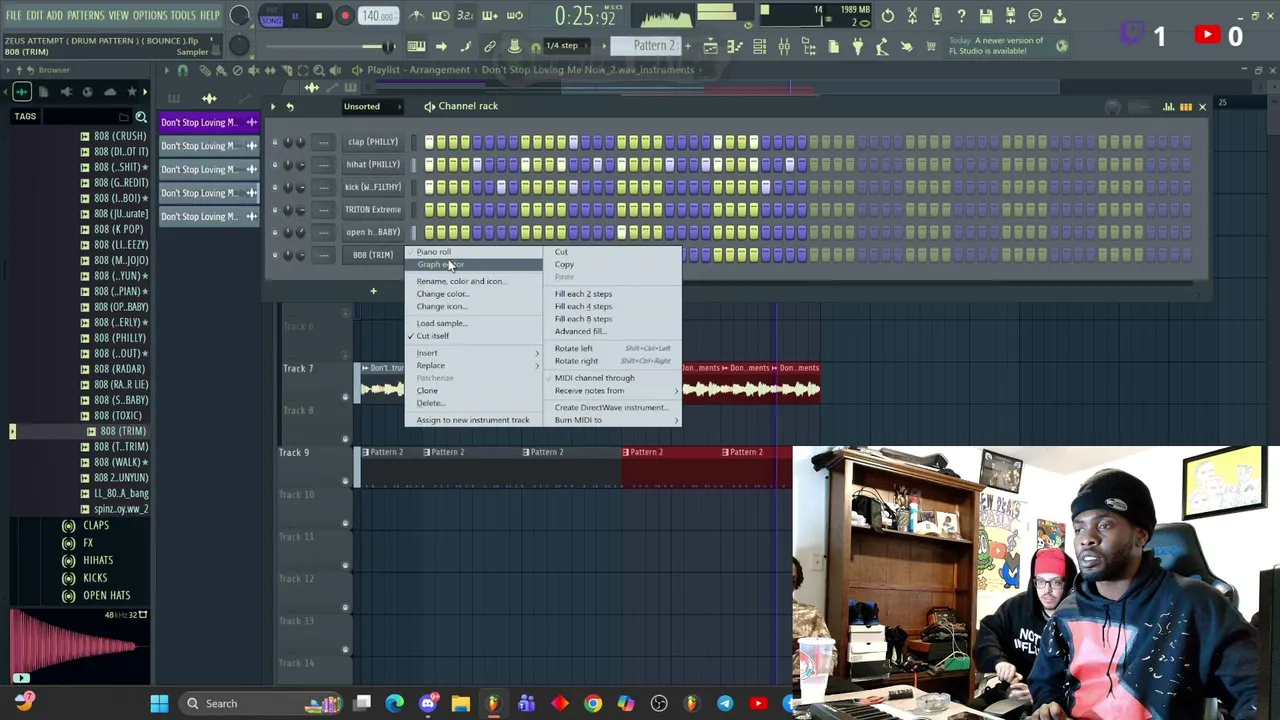The image size is (1280, 720).
Task: Click the master pitch knob
Action: [239, 46]
